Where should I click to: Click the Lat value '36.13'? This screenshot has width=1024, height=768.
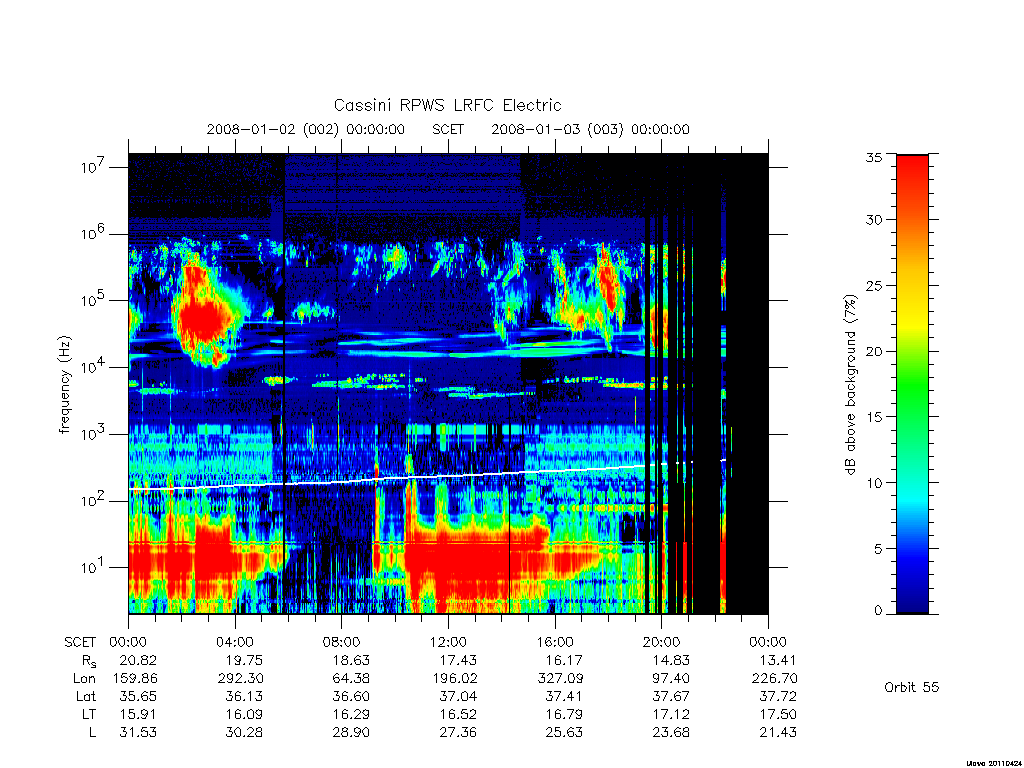244,696
